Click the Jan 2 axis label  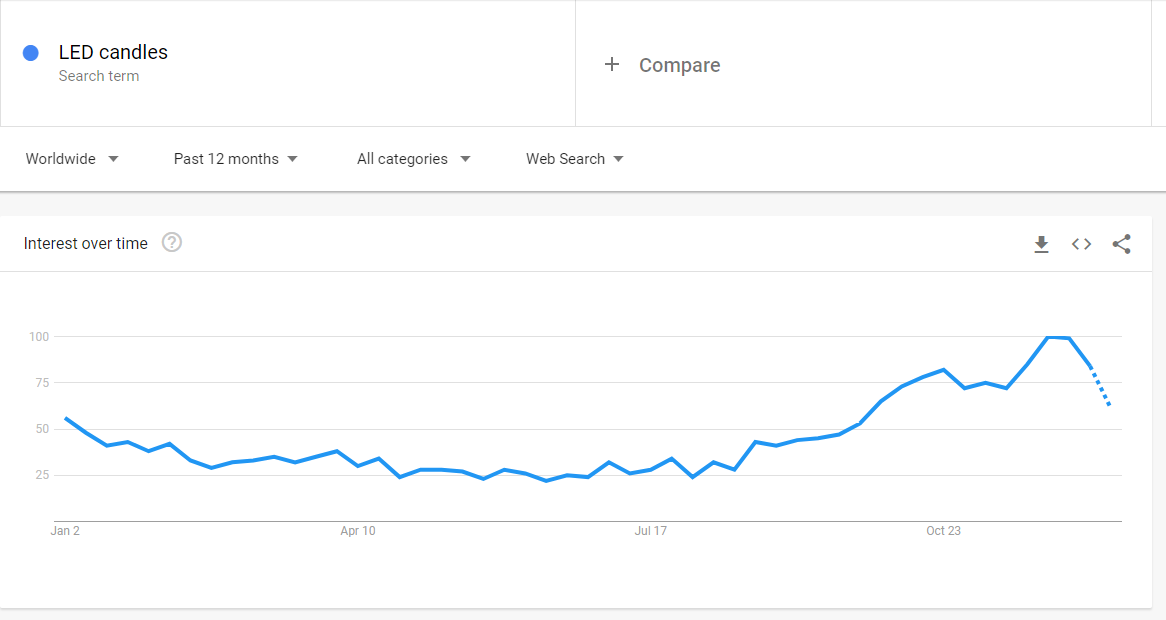pos(65,531)
